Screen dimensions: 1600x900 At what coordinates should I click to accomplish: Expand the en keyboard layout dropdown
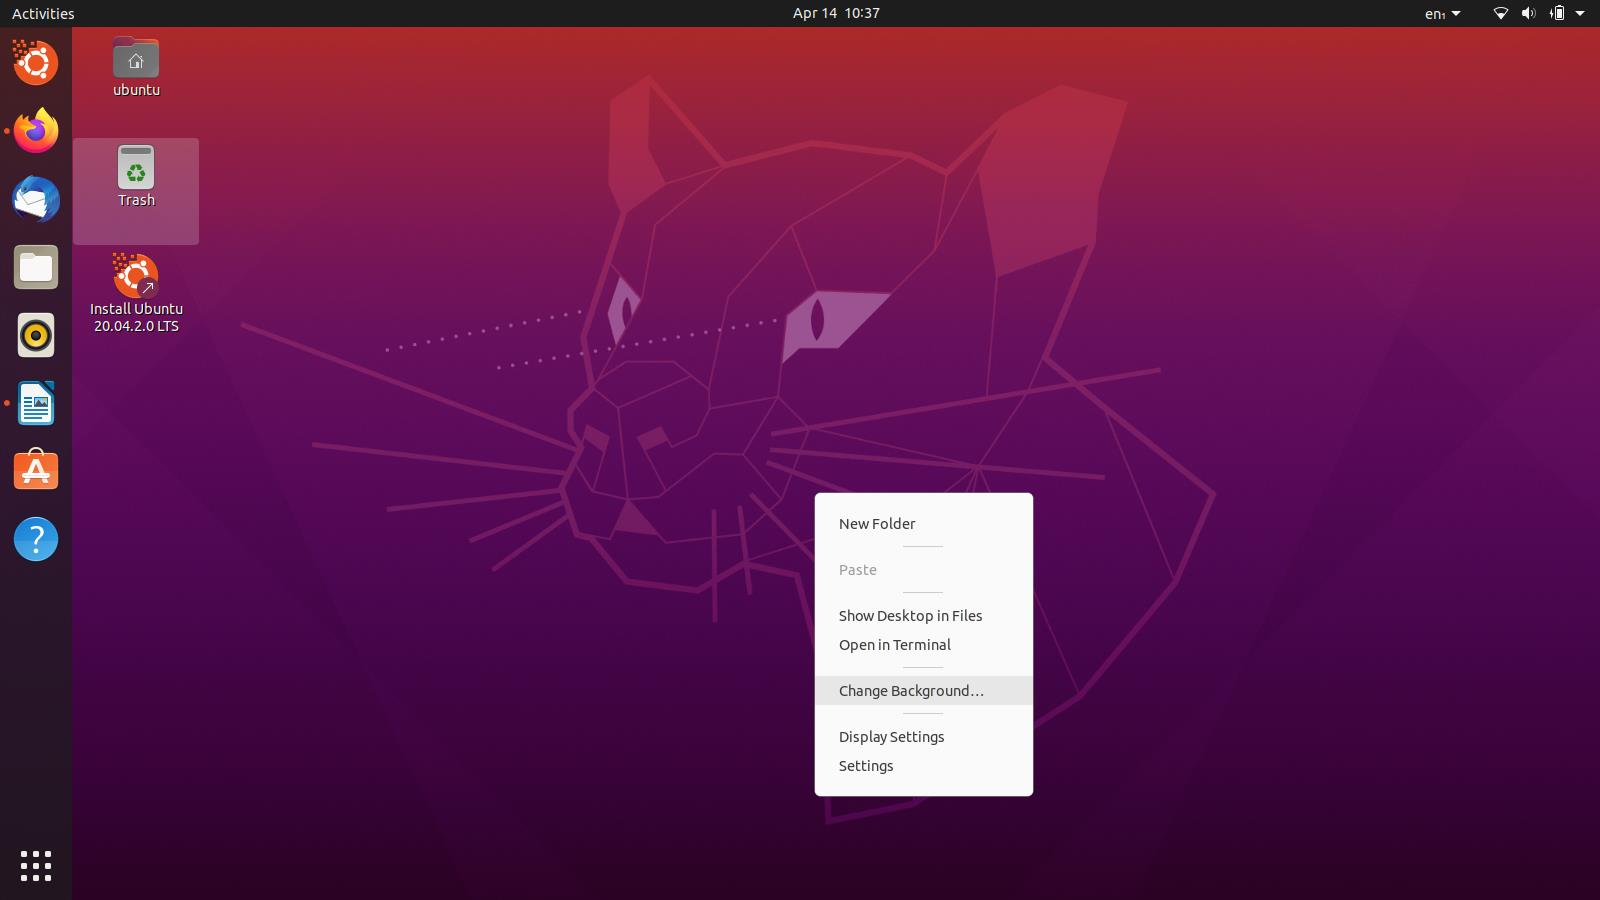click(x=1442, y=14)
